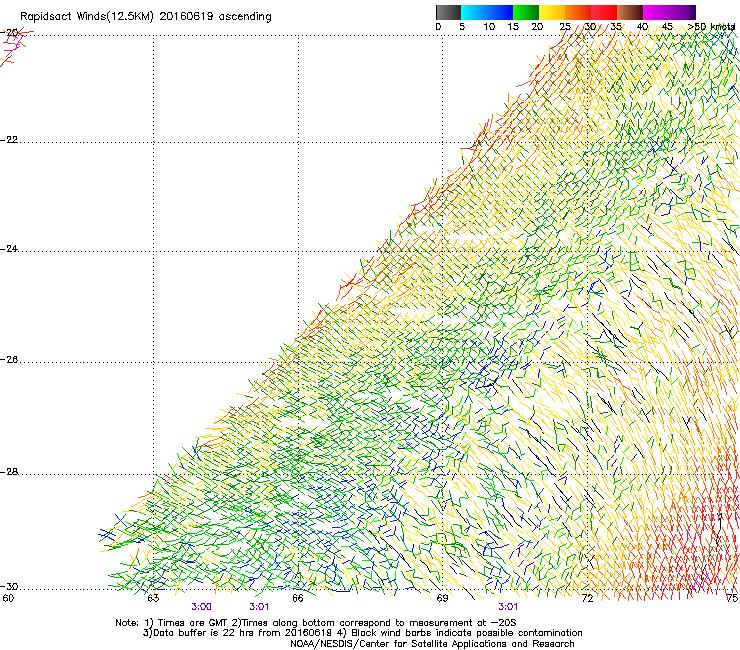Select the '10' legend scale label

tap(489, 27)
